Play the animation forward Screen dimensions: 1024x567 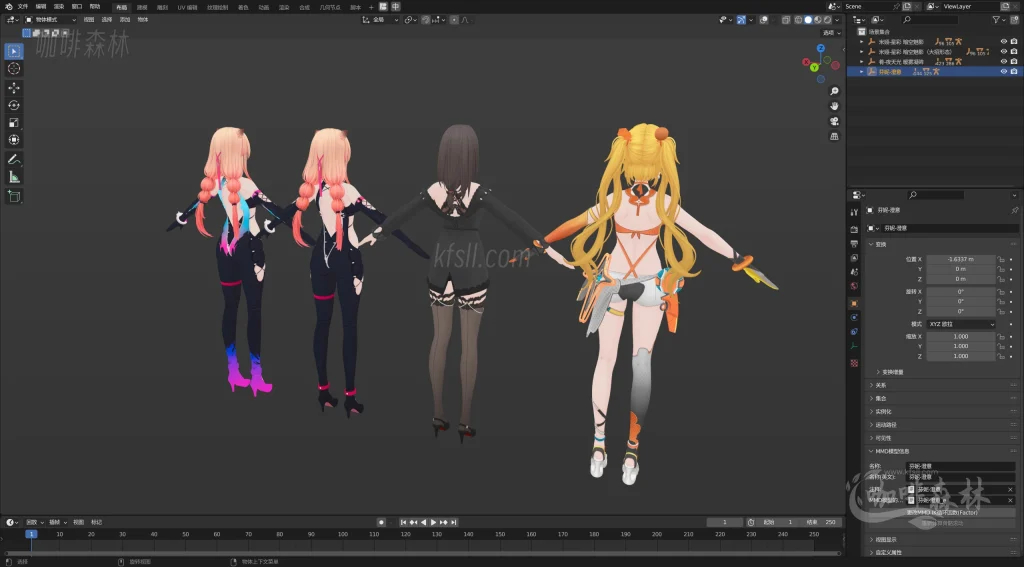pyautogui.click(x=434, y=522)
